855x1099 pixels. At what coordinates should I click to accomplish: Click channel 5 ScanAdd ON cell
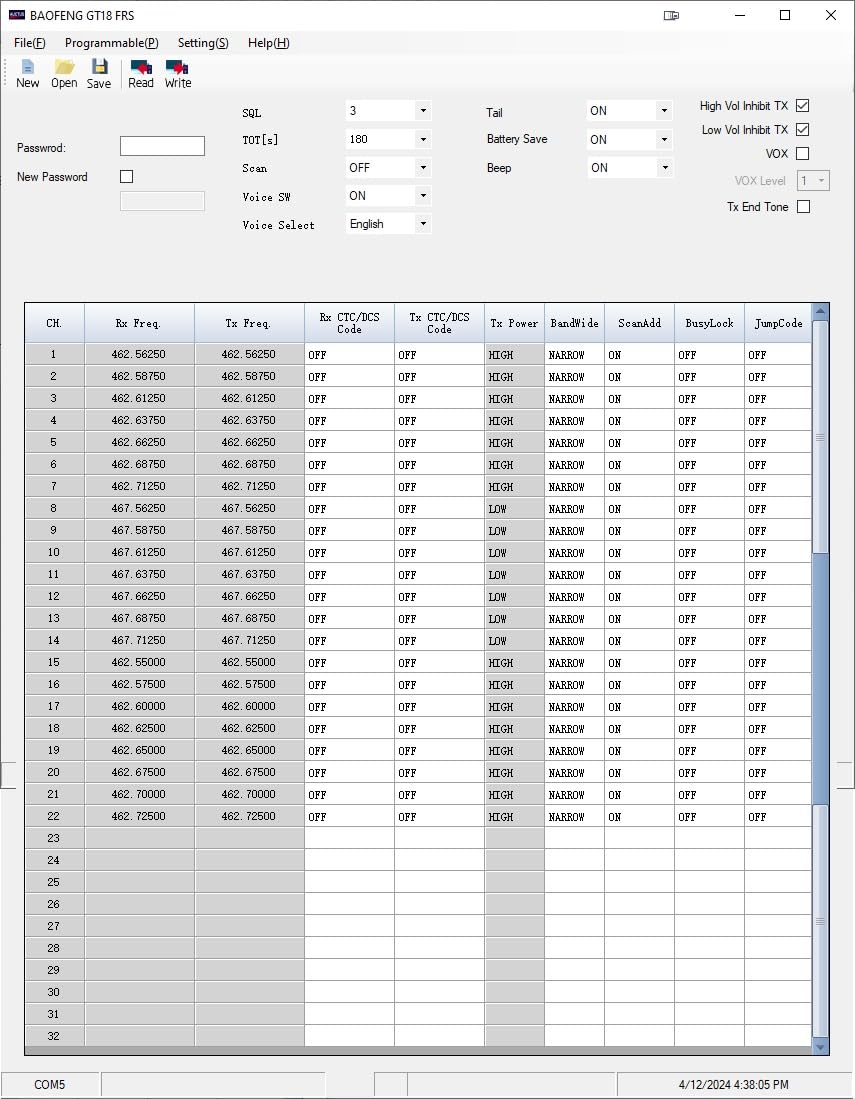click(639, 442)
